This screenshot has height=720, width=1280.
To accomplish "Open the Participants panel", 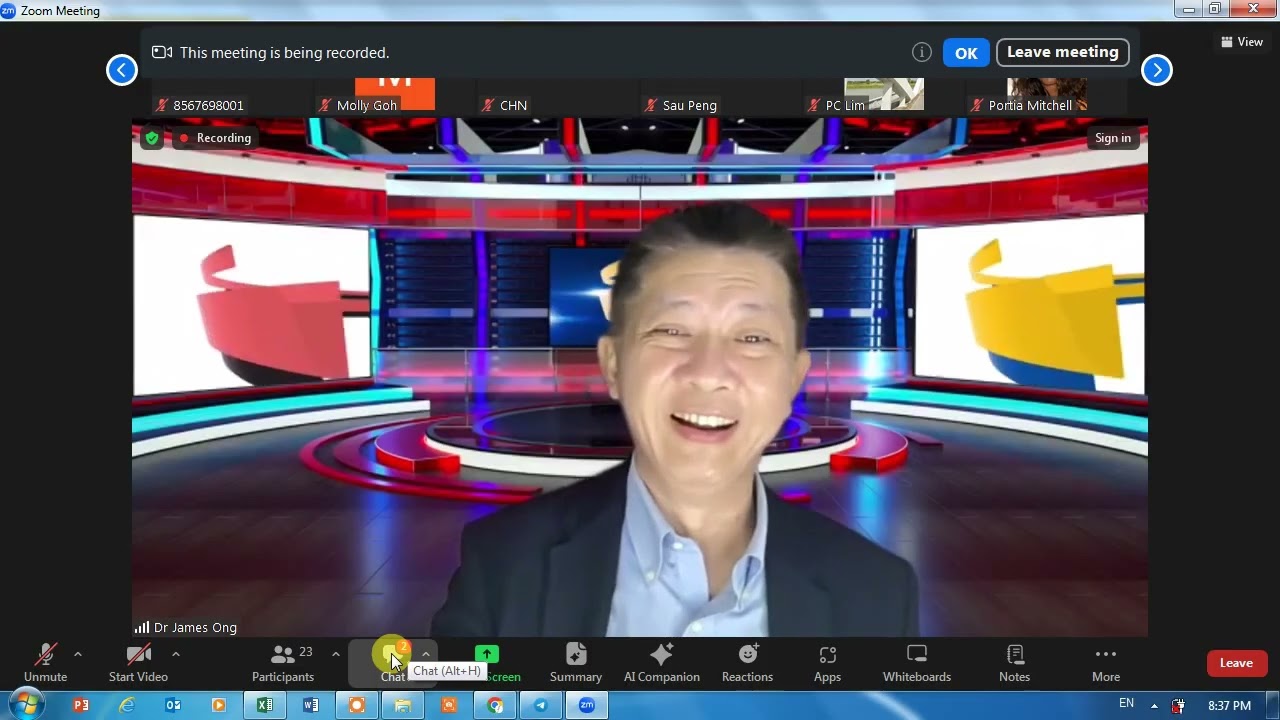I will tap(283, 663).
